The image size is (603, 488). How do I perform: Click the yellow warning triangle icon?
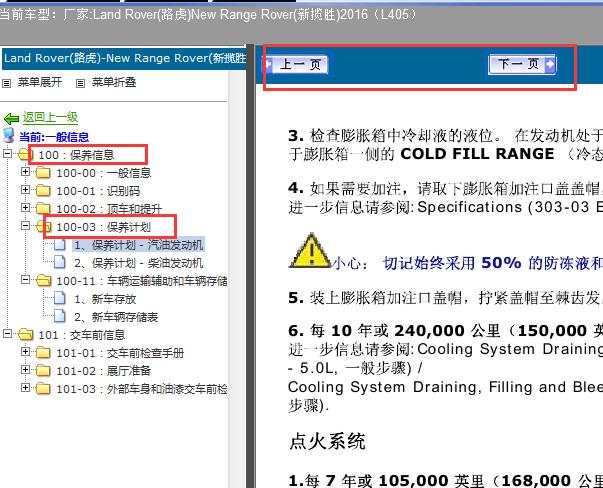(x=310, y=251)
